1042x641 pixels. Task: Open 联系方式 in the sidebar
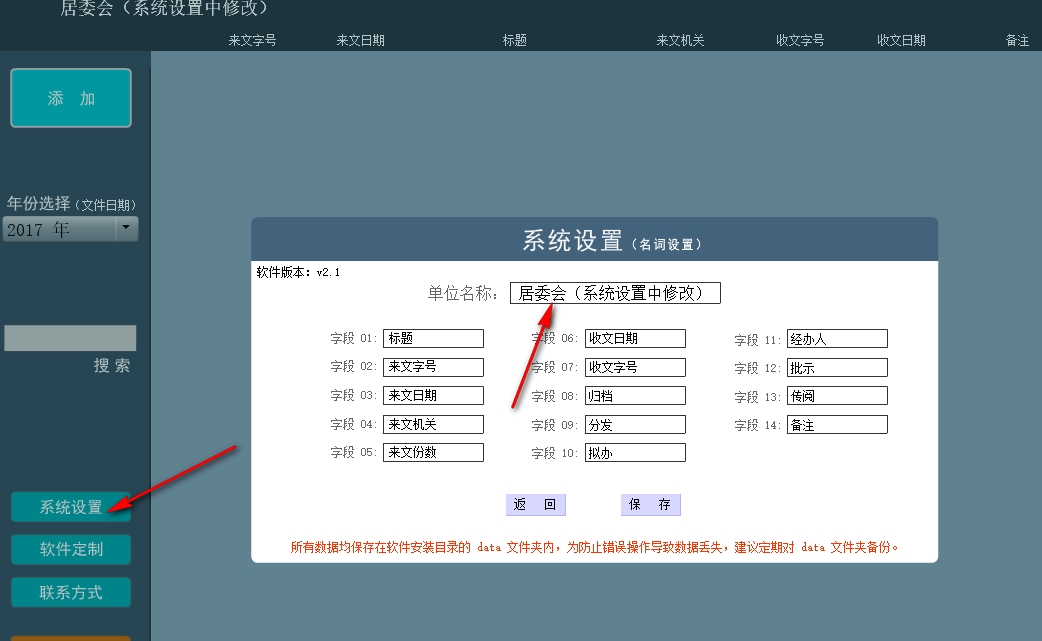click(71, 592)
